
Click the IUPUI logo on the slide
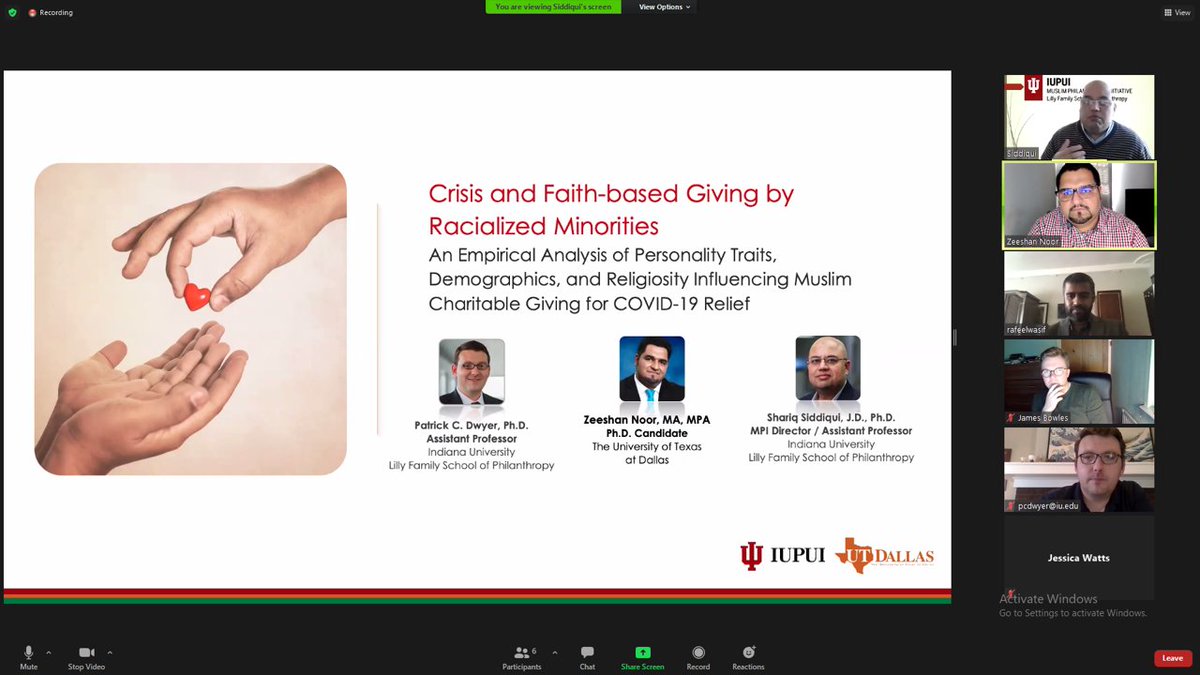[783, 556]
